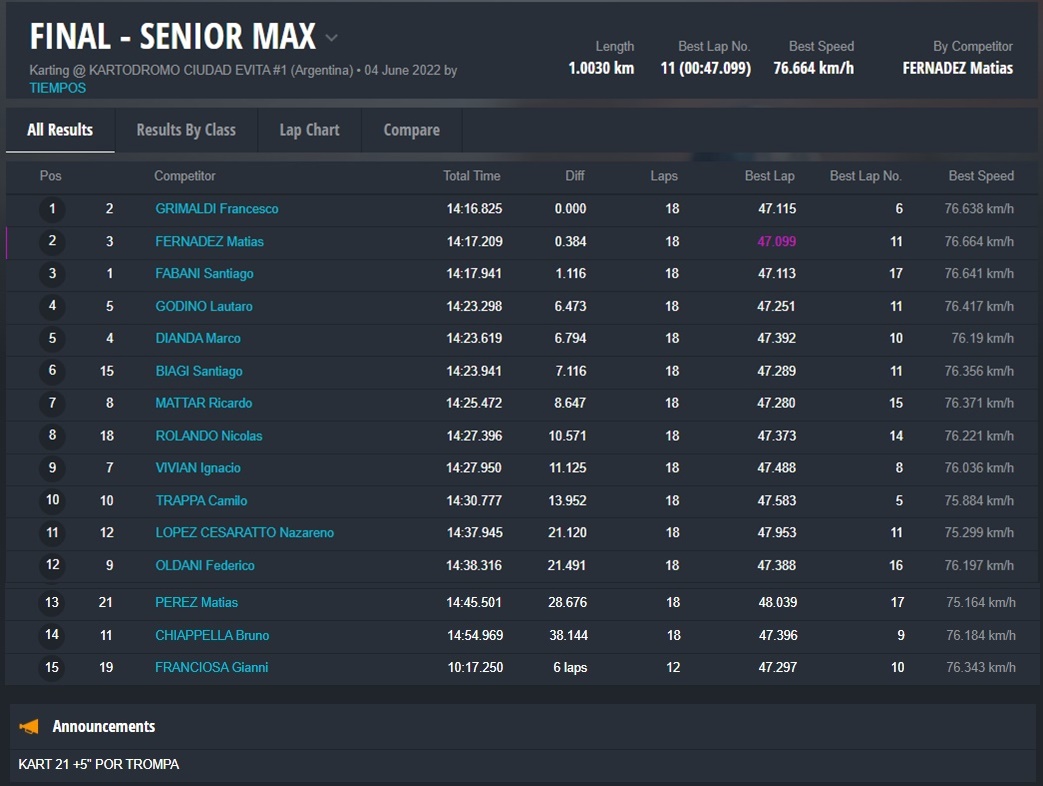Open the TIEMPOS organizer link

click(x=58, y=88)
